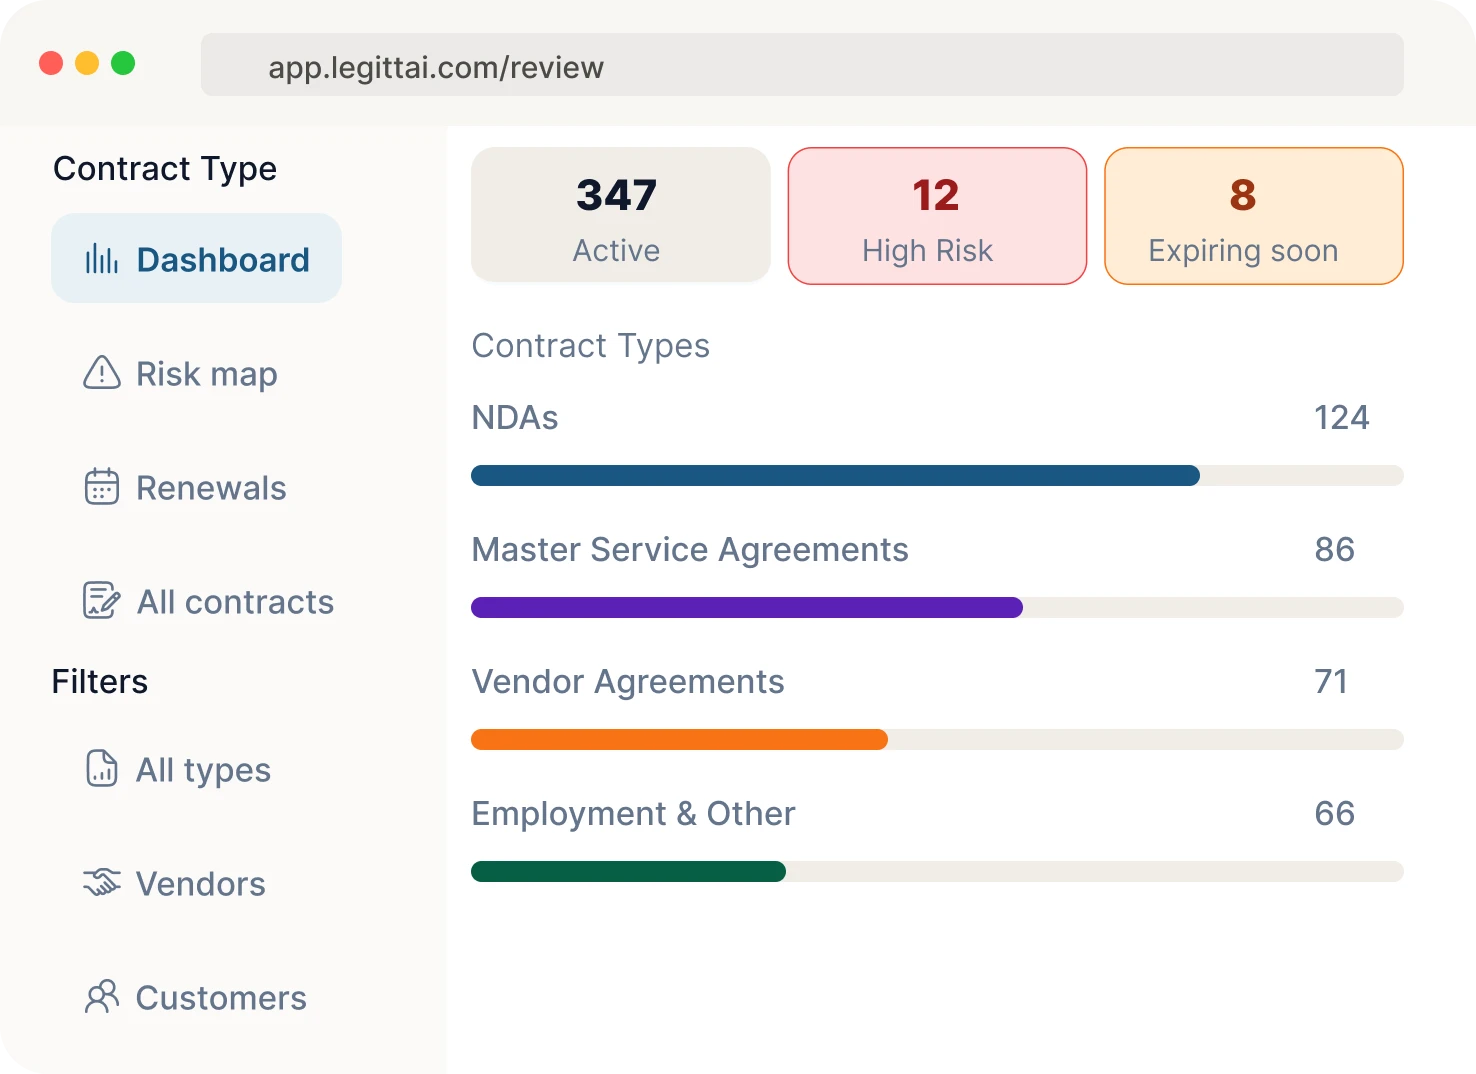1476x1074 pixels.
Task: Click the Expiring soon card
Action: [x=1253, y=215]
